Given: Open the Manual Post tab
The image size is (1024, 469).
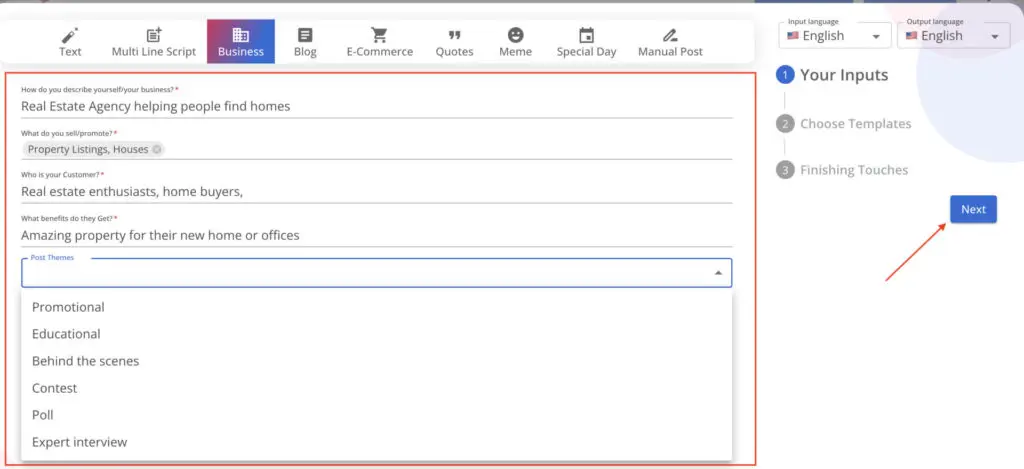Looking at the screenshot, I should click(x=670, y=42).
